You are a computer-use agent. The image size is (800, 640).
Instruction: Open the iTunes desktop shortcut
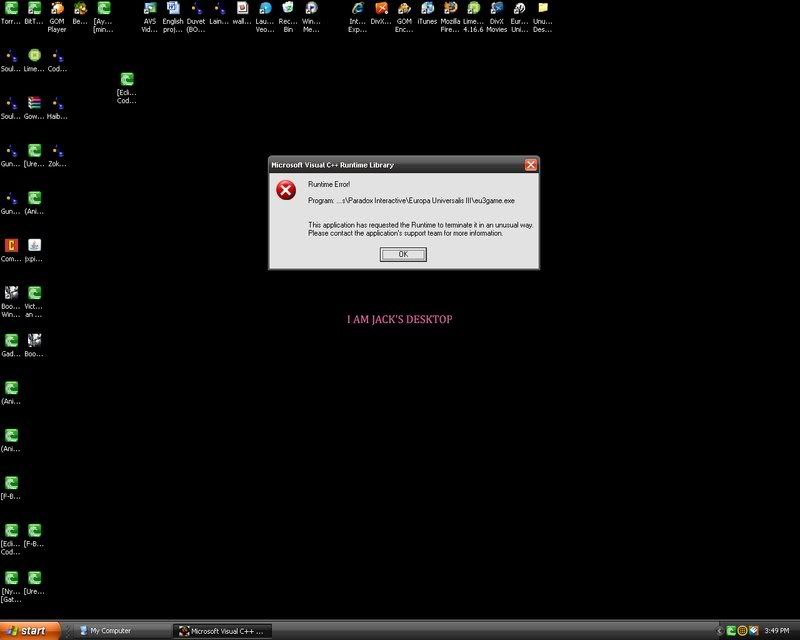pyautogui.click(x=427, y=14)
